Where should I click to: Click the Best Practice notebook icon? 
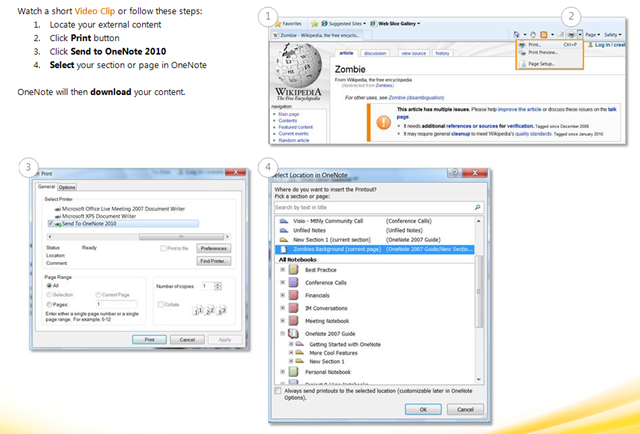[x=294, y=269]
